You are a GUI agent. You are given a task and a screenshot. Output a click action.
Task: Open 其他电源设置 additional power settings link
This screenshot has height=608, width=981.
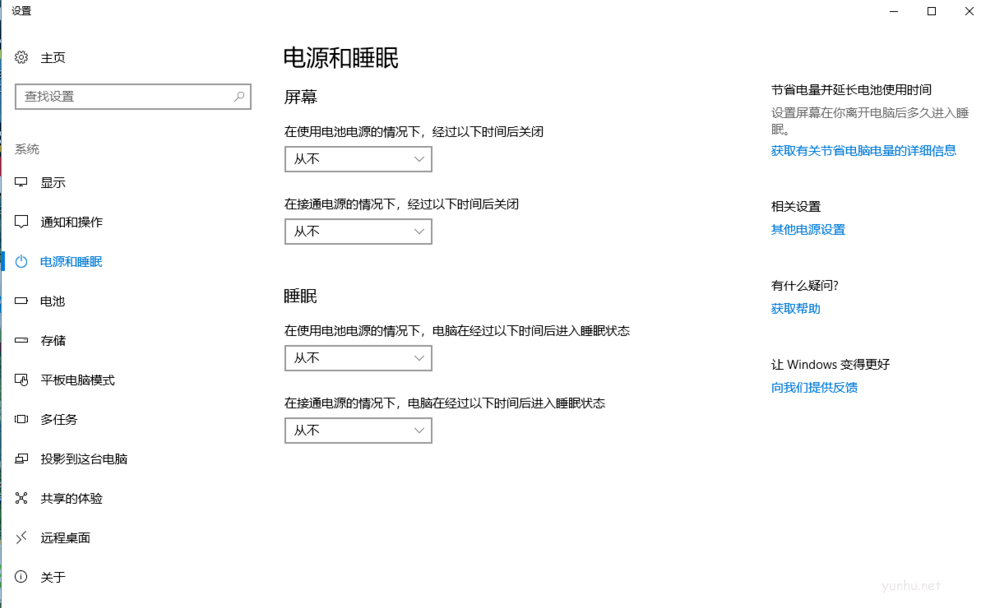coord(809,229)
